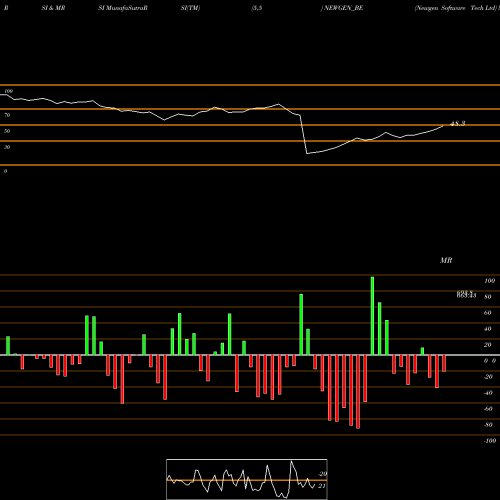Click the RSI axis label 30
Viewport: 500px width, 500px height.
[x=7, y=147]
